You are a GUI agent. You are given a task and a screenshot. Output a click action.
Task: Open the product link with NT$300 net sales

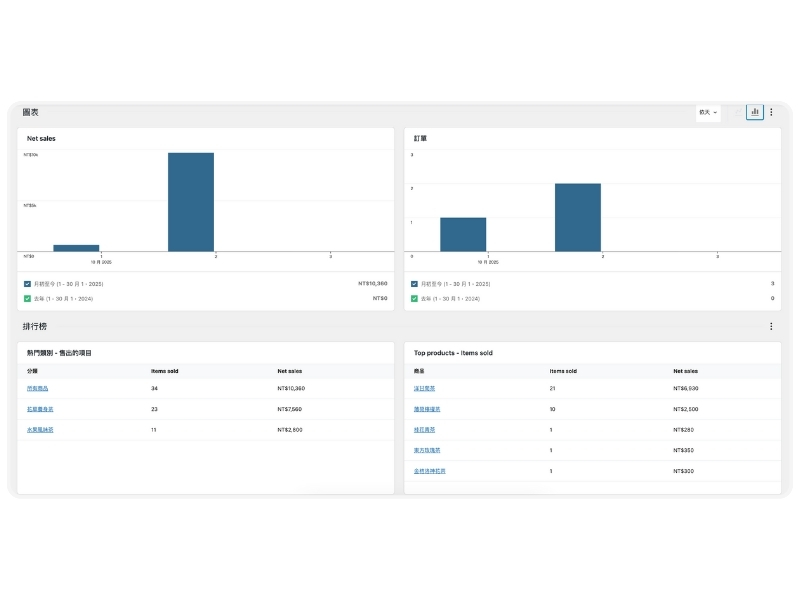[x=430, y=470]
